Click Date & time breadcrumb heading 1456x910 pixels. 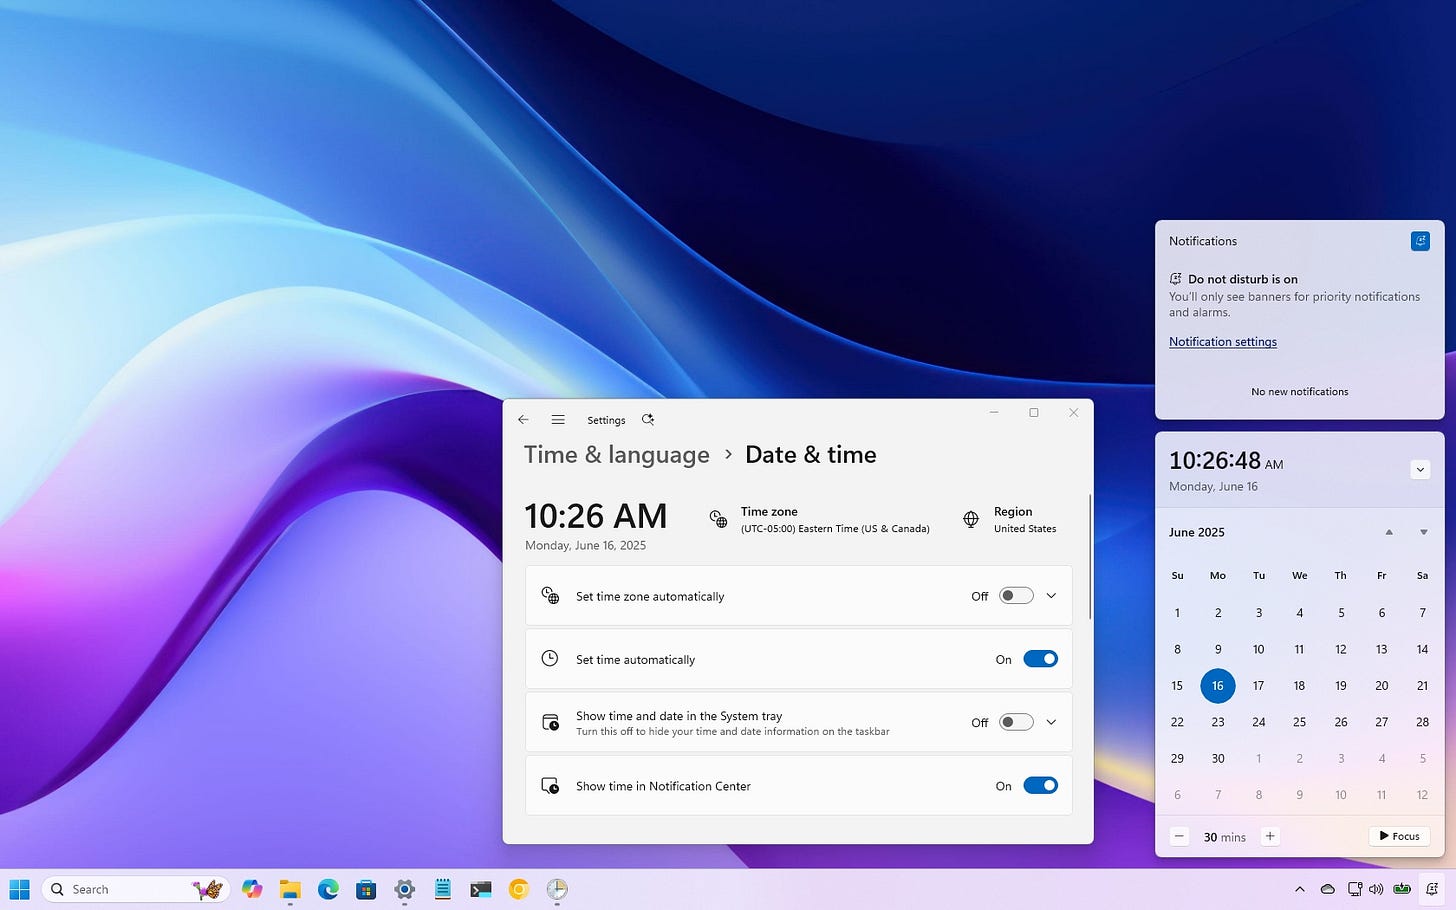[x=811, y=455]
